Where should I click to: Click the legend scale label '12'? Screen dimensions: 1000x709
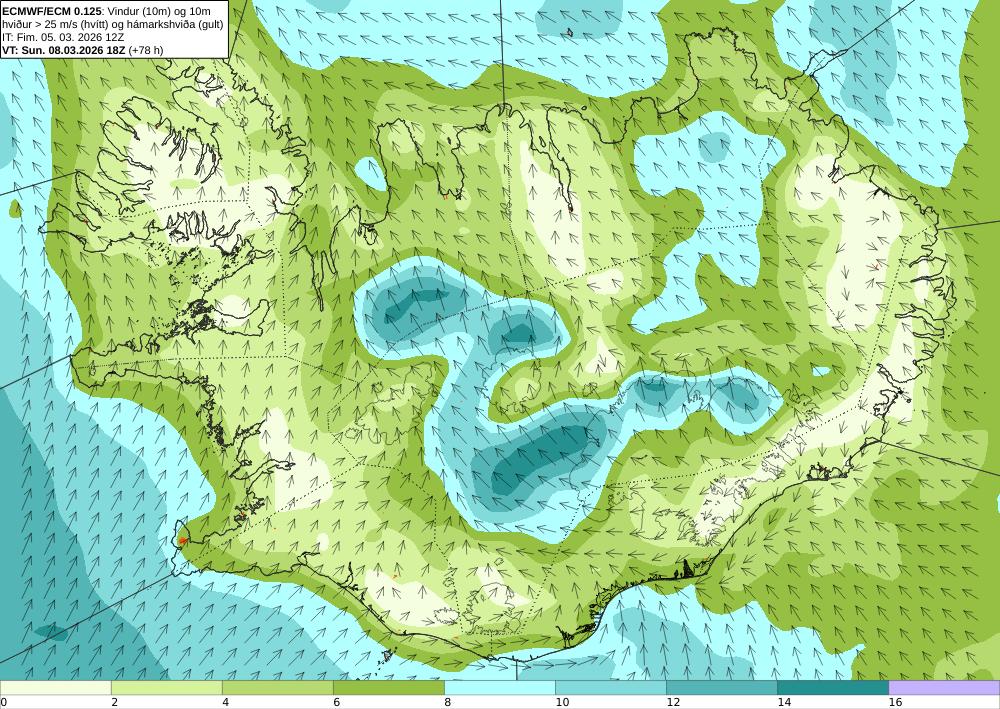[x=673, y=703]
